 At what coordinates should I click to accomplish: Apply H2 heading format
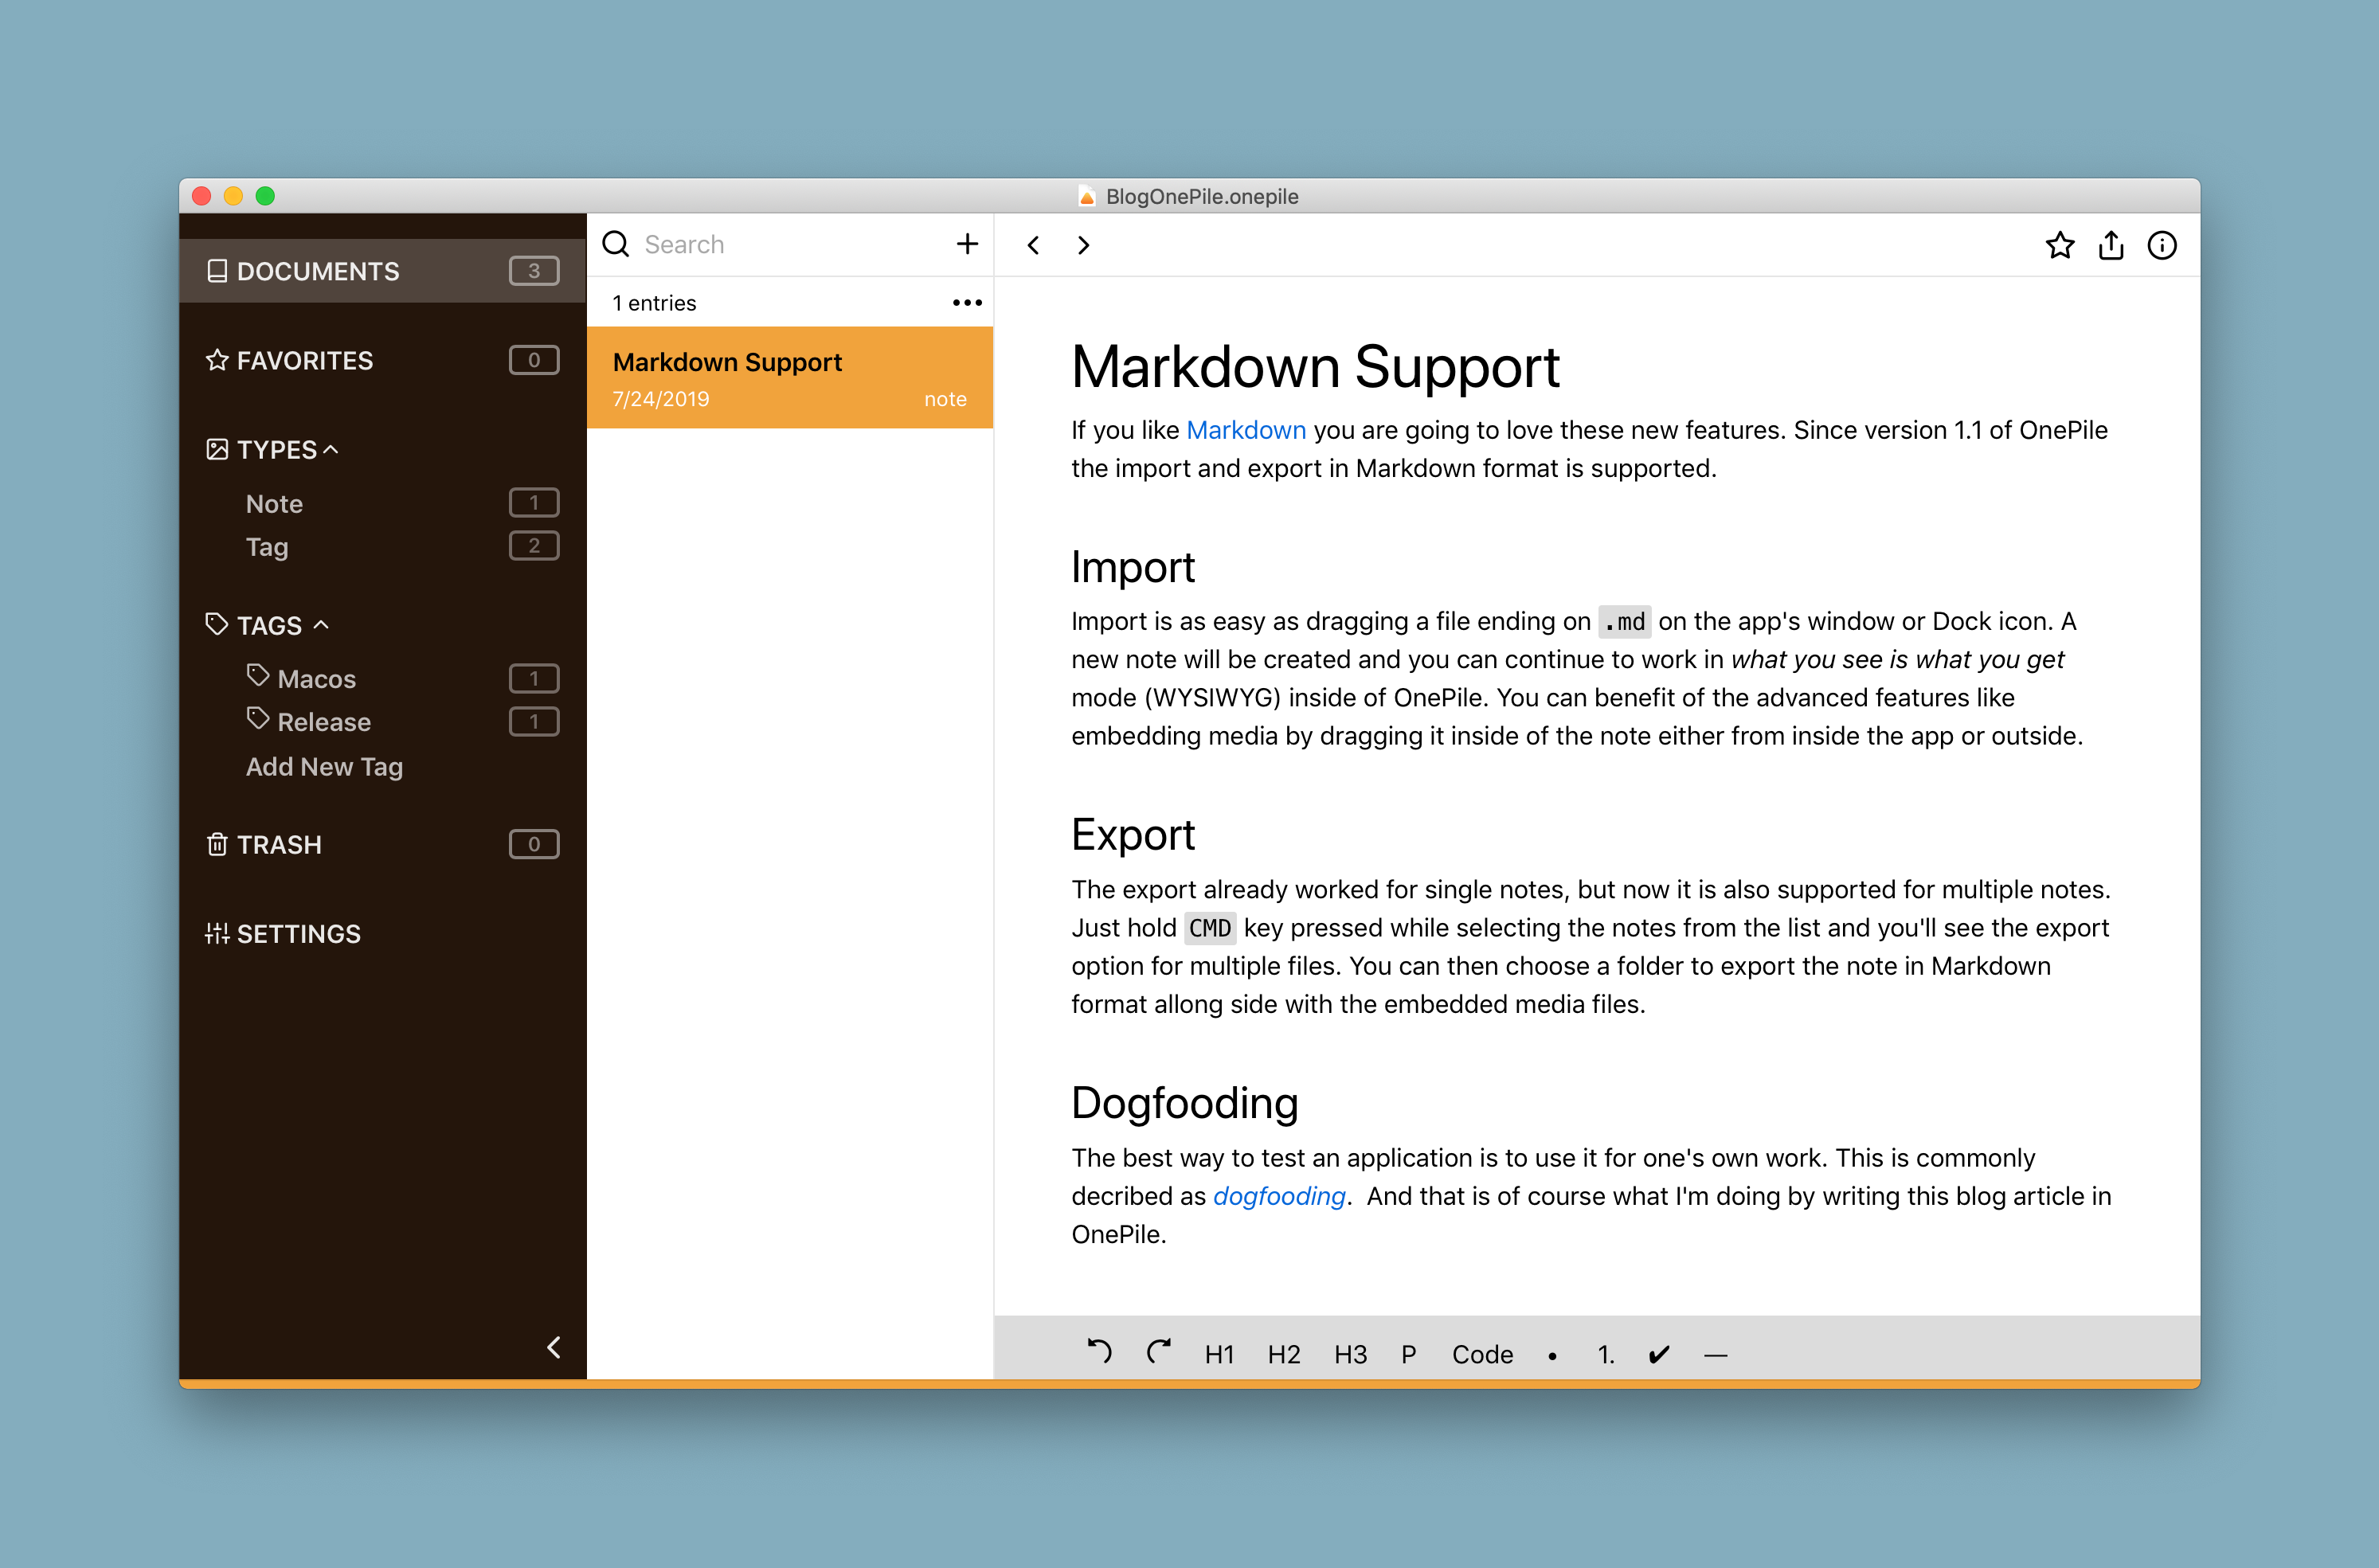pyautogui.click(x=1283, y=1354)
